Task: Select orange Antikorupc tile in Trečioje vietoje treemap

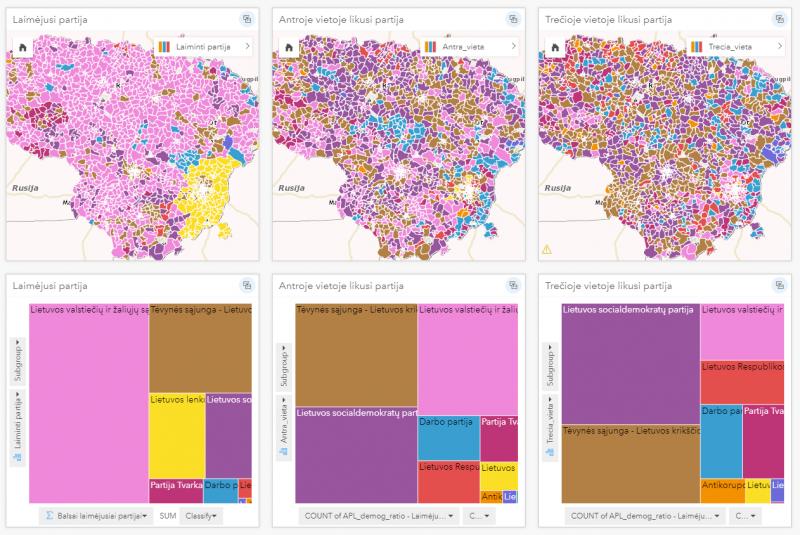Action: click(x=723, y=493)
